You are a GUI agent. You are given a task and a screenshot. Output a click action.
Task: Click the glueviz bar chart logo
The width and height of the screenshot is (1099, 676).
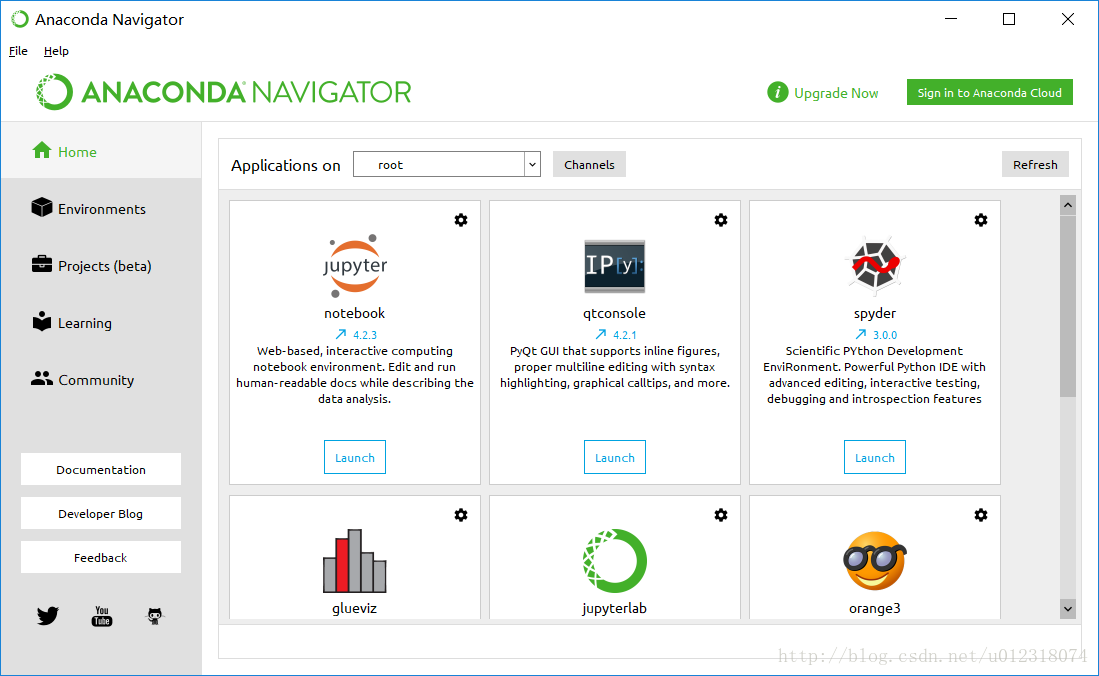355,561
